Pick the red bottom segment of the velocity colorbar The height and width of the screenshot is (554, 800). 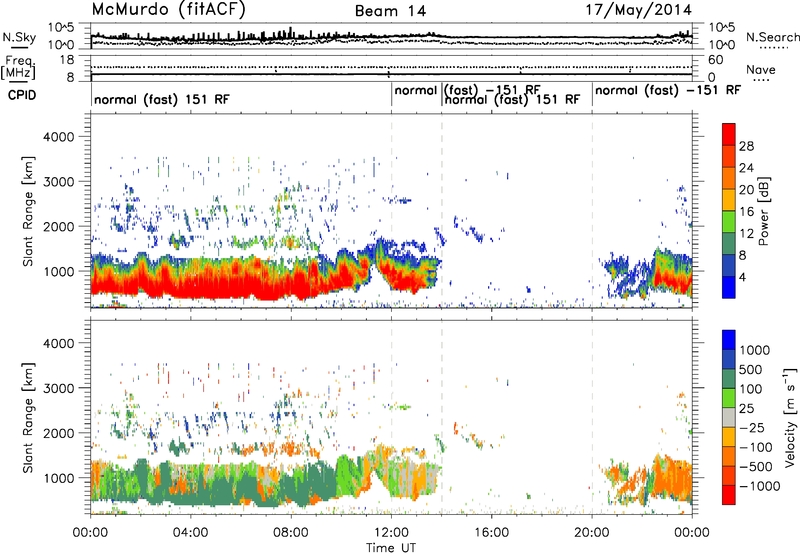click(729, 495)
